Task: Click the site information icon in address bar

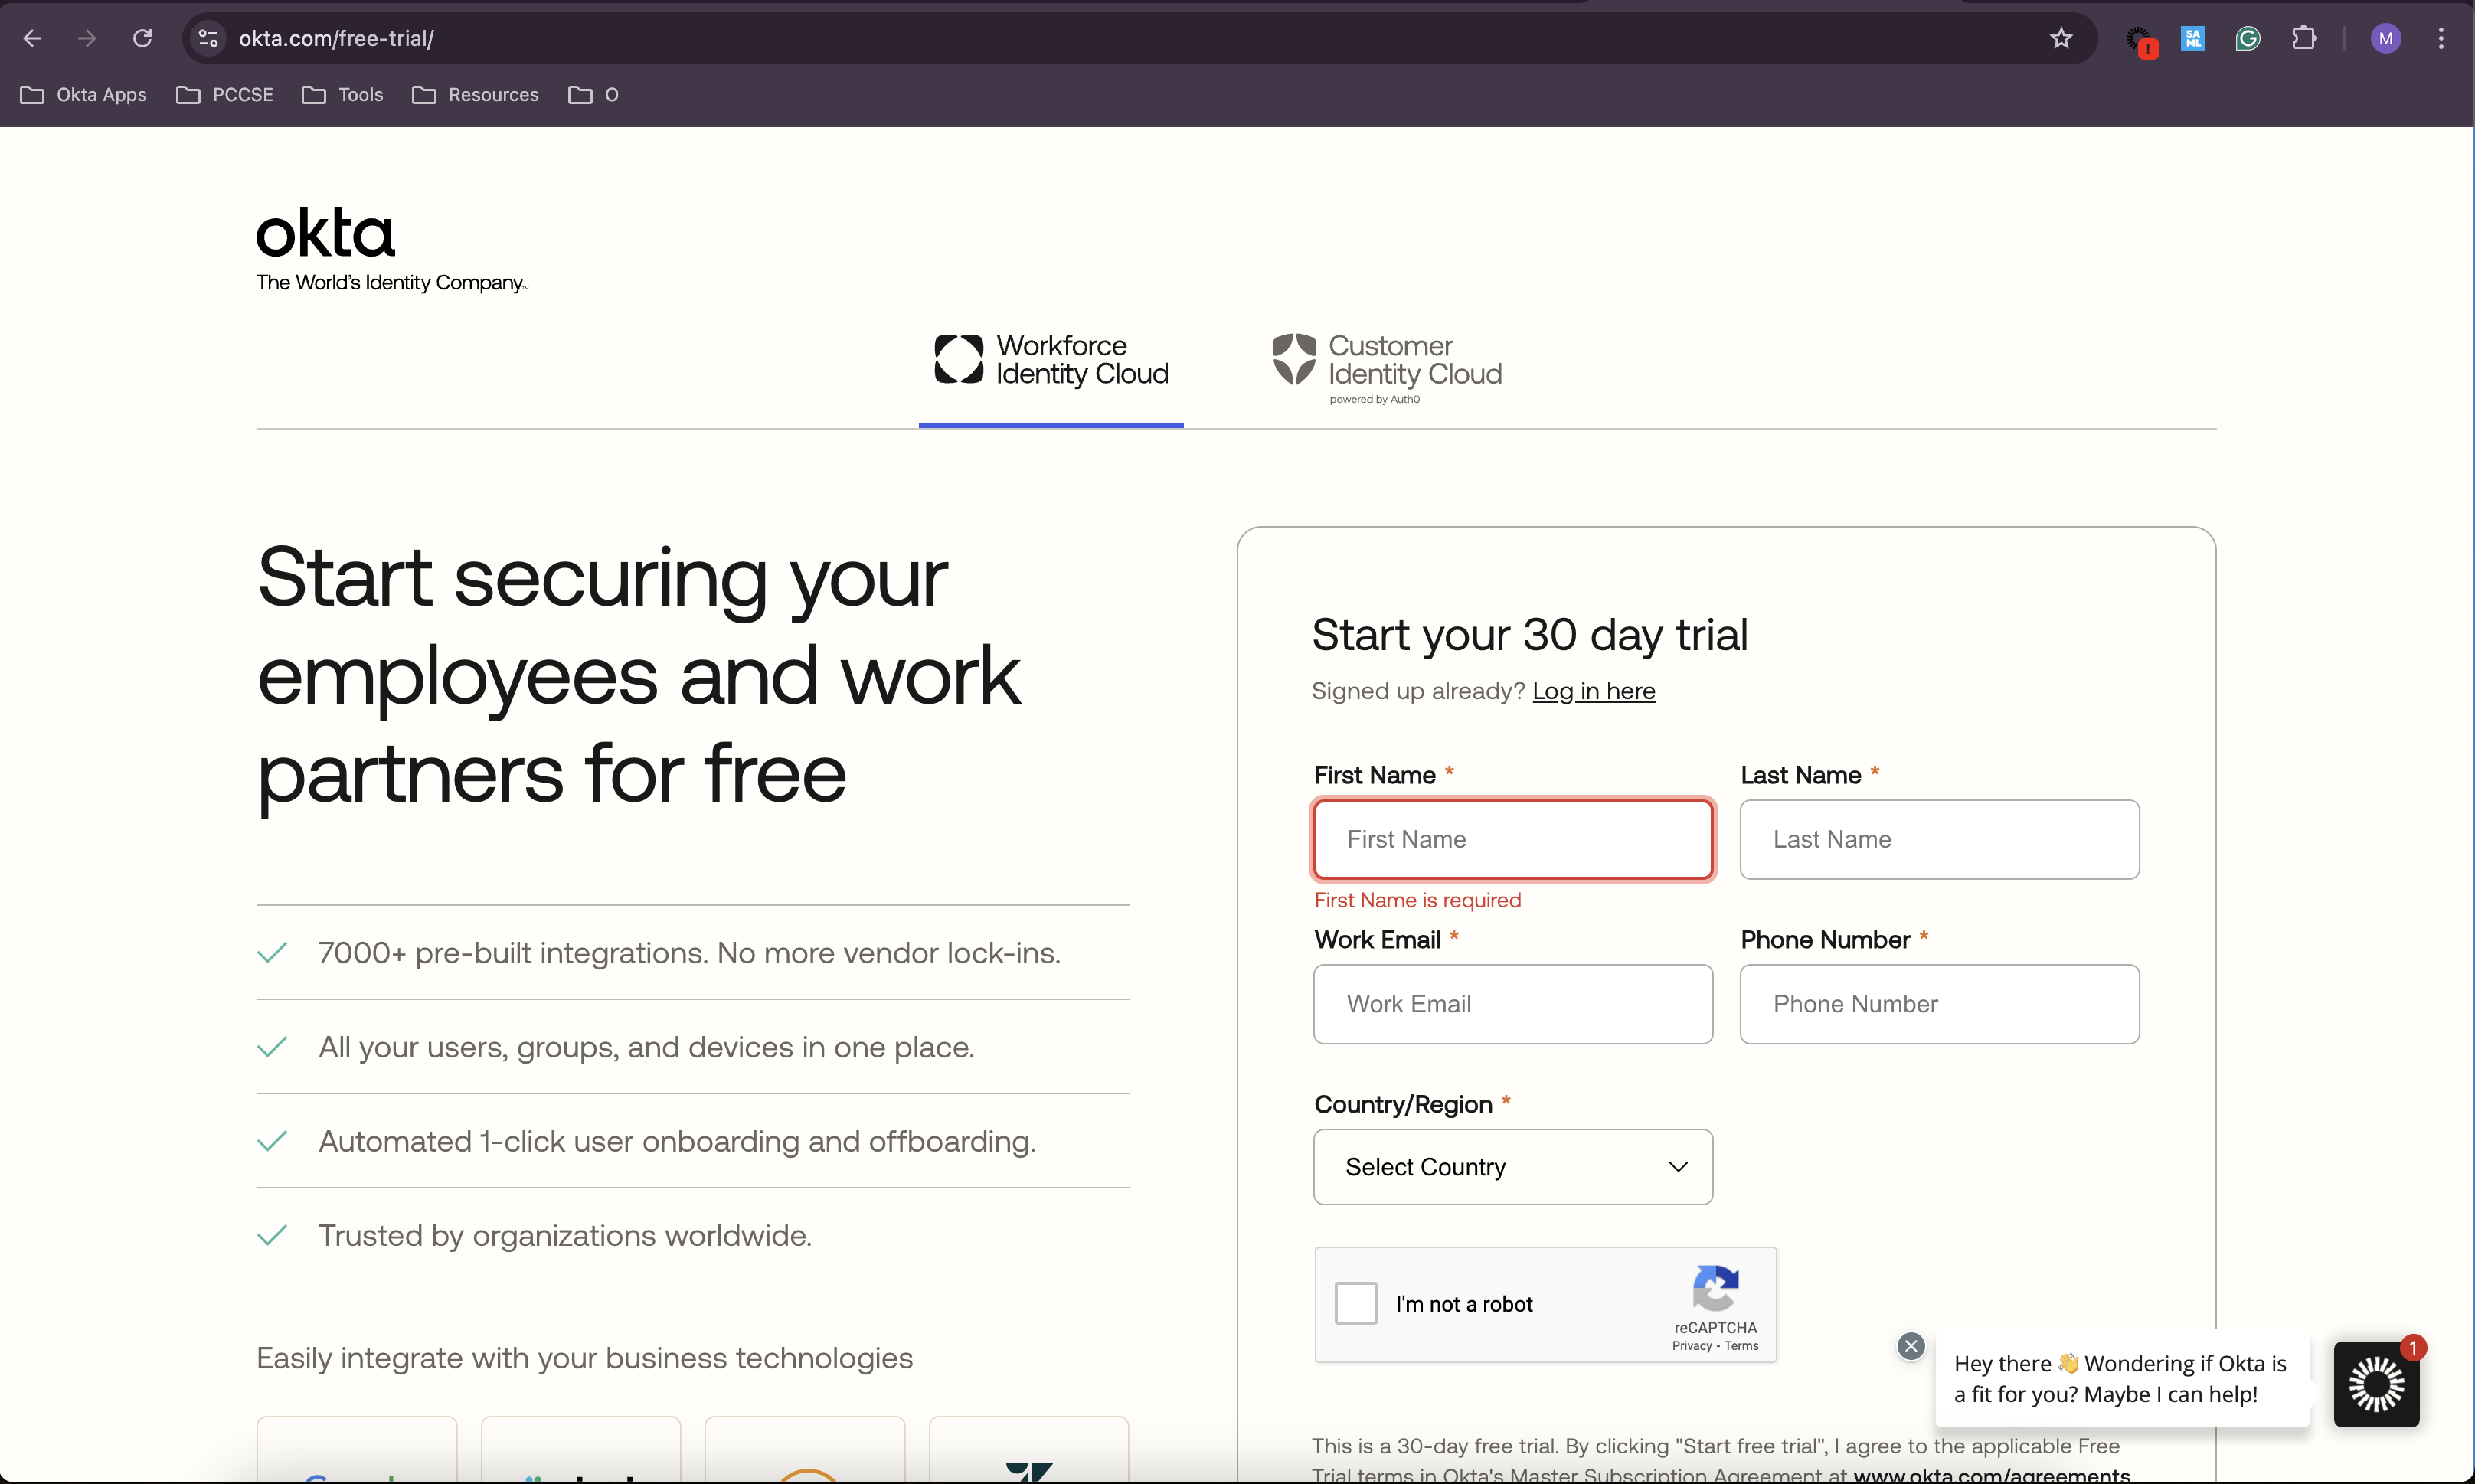Action: point(208,38)
